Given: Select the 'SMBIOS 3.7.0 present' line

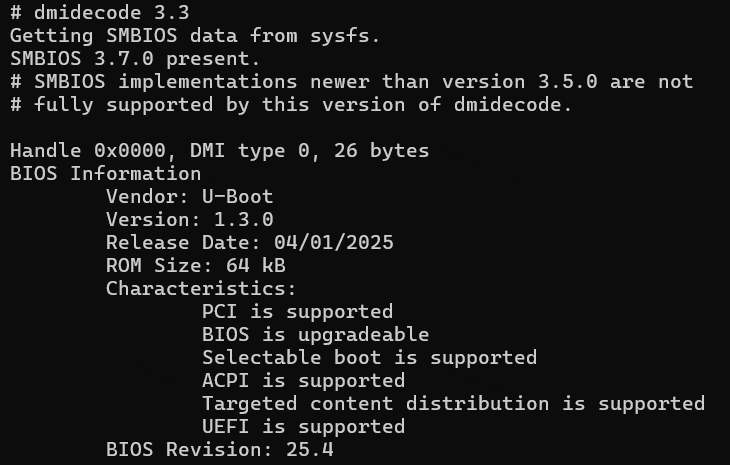Looking at the screenshot, I should coord(135,59).
